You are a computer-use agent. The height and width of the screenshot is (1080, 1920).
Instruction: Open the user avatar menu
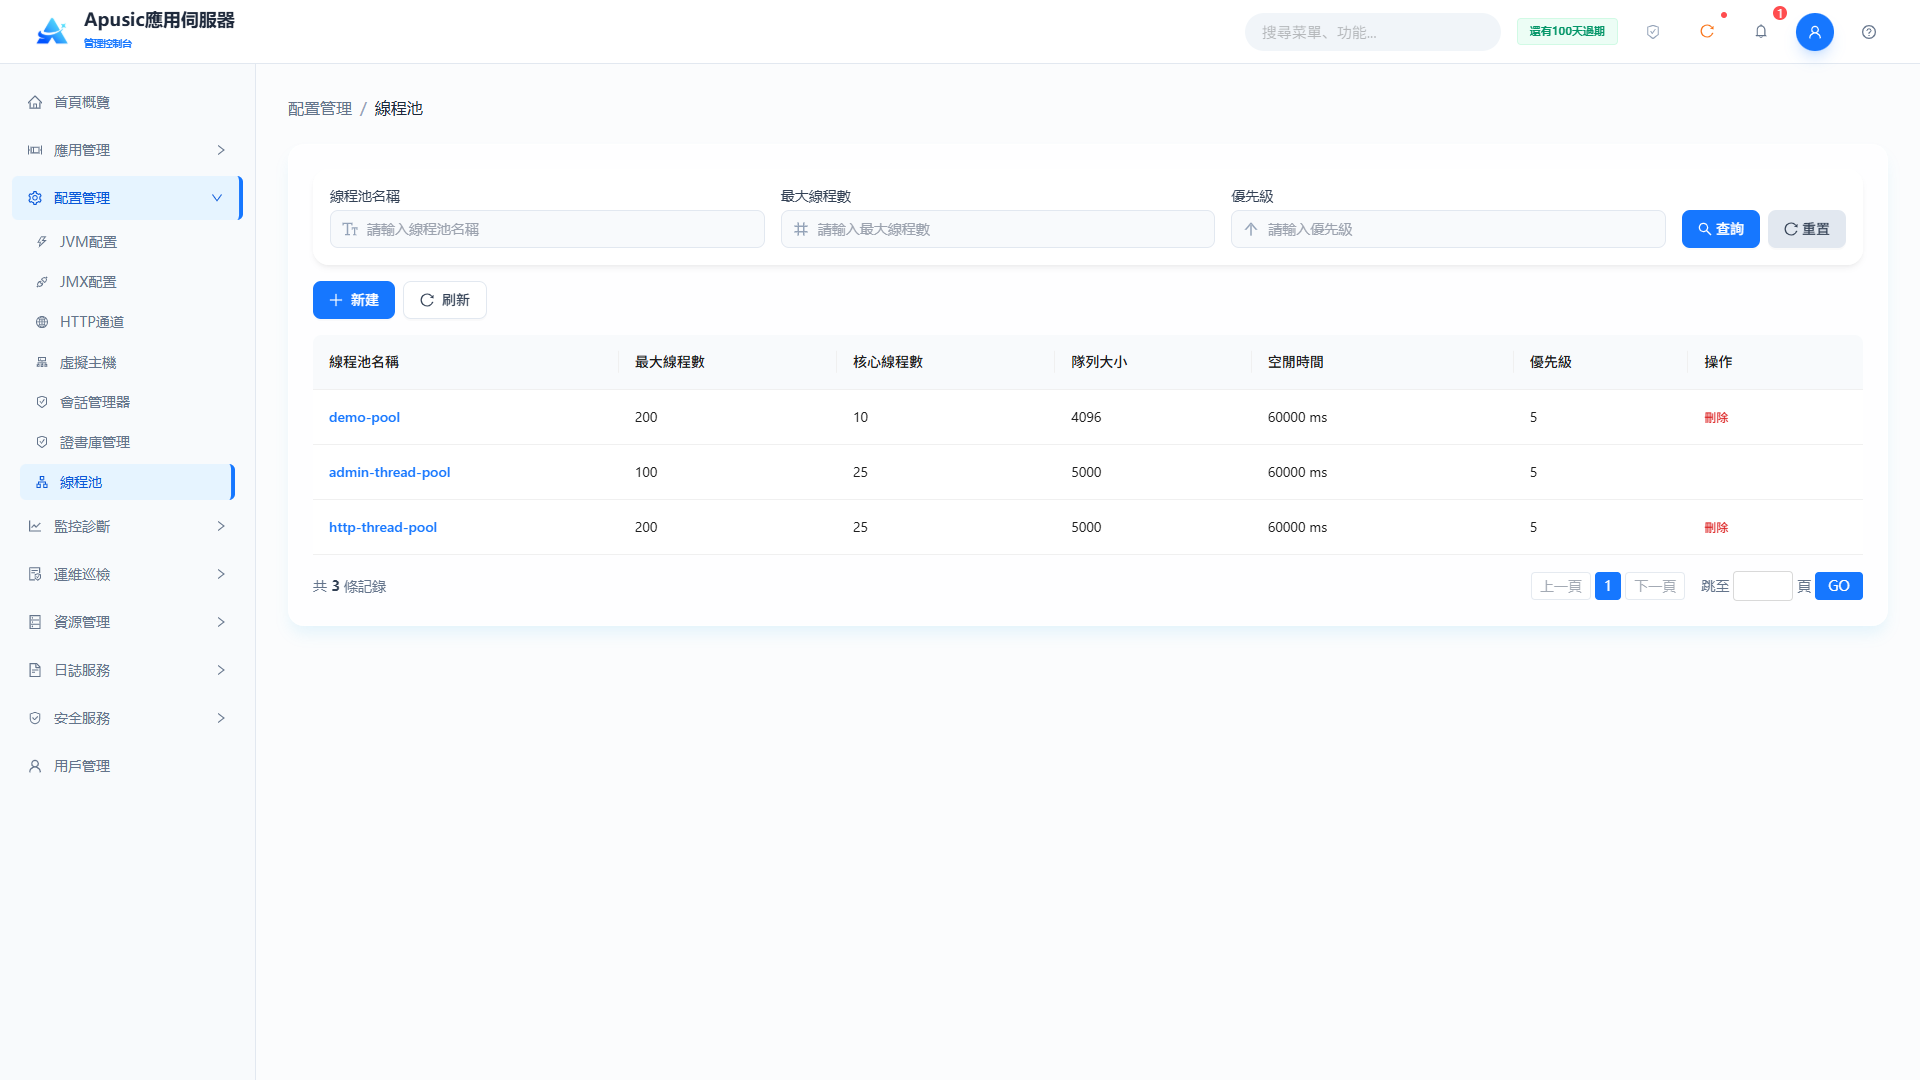[1815, 32]
